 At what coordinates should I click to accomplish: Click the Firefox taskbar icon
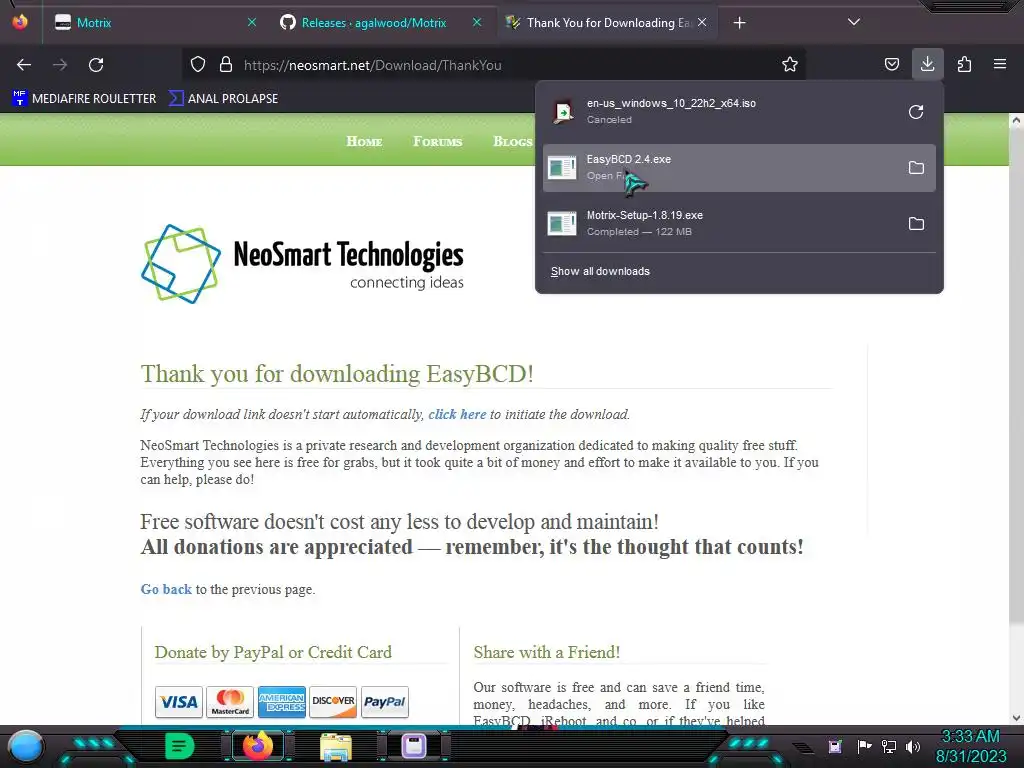pyautogui.click(x=257, y=746)
